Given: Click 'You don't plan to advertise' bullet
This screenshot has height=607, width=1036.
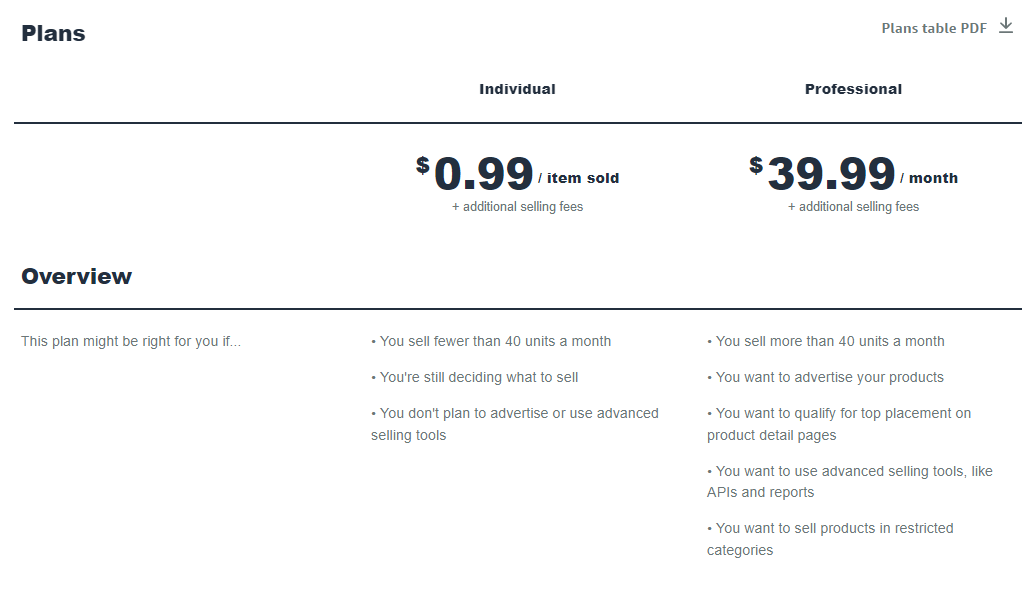Looking at the screenshot, I should (515, 424).
